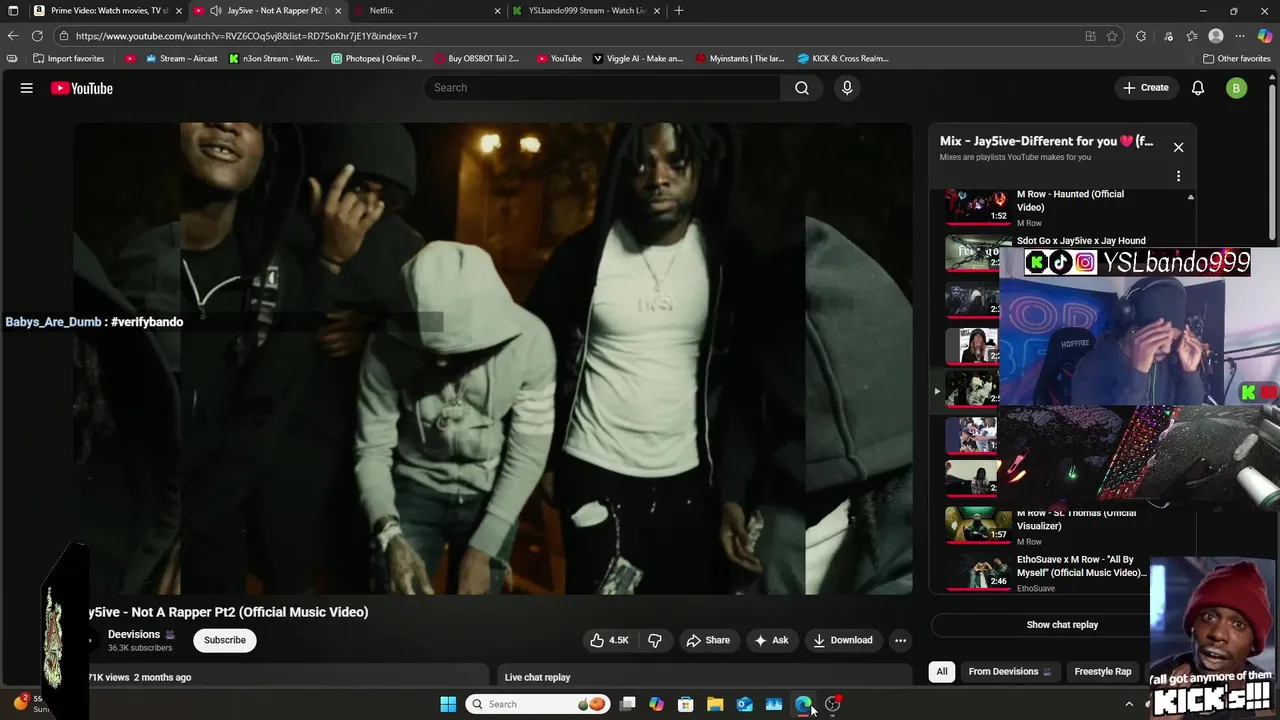Close the Netflix tab
The width and height of the screenshot is (1280, 720).
497,11
